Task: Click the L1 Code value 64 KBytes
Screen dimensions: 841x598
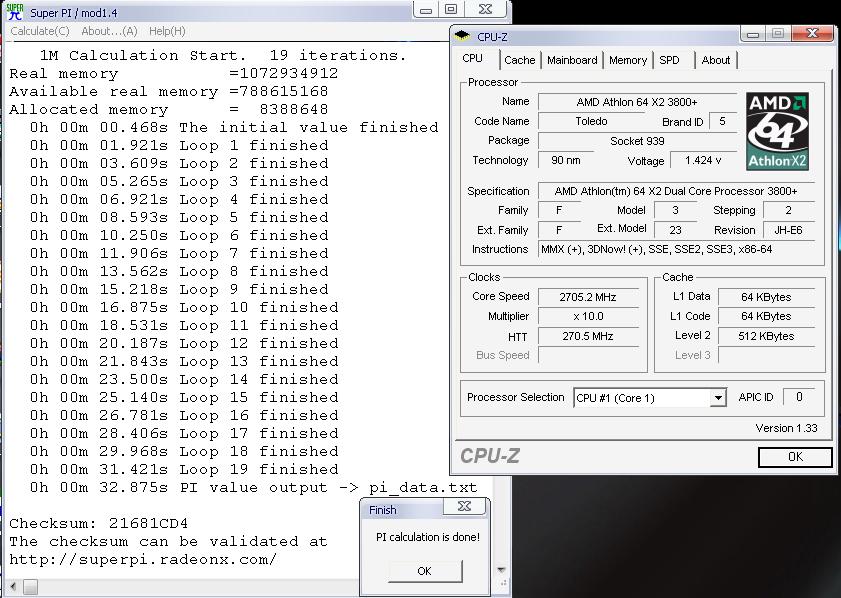Action: (x=766, y=316)
